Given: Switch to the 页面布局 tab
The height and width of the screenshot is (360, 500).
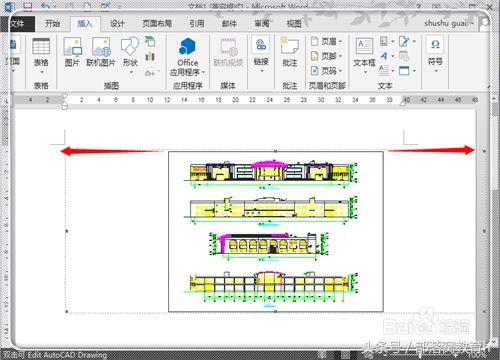Looking at the screenshot, I should 157,24.
